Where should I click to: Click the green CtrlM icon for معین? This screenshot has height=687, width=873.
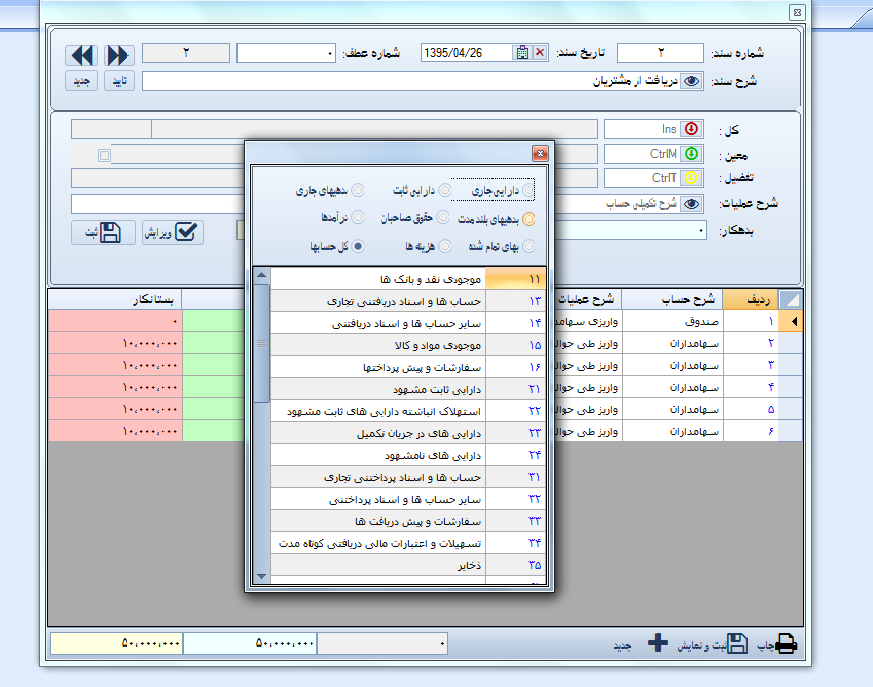692,154
